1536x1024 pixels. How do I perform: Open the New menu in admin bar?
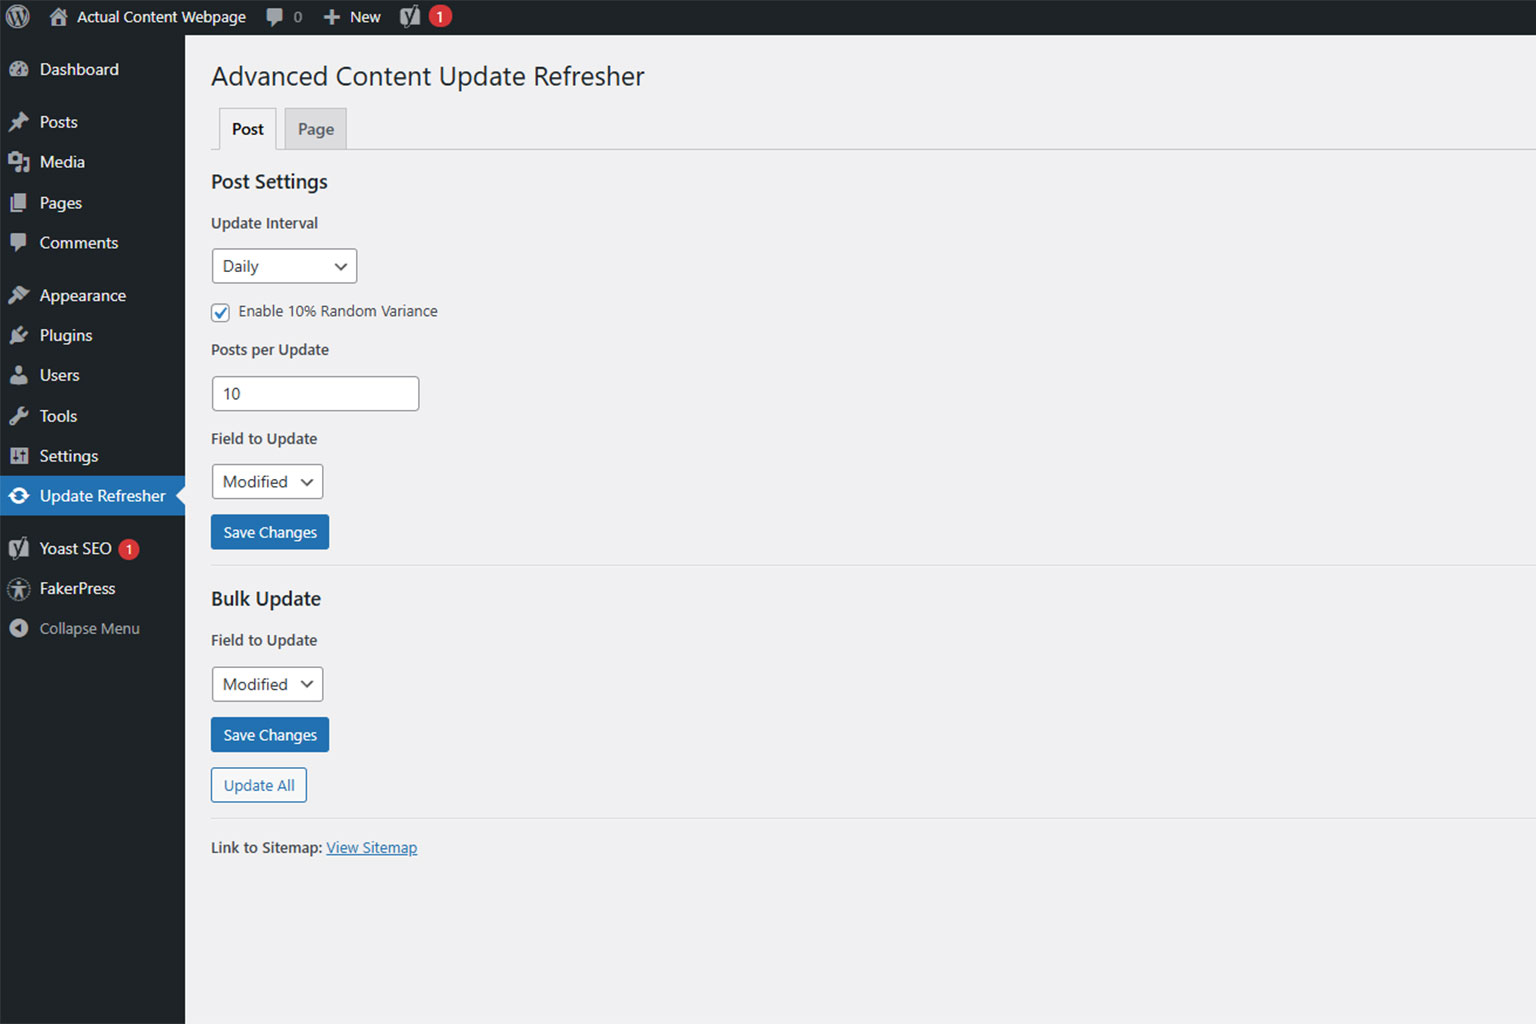[x=351, y=16]
